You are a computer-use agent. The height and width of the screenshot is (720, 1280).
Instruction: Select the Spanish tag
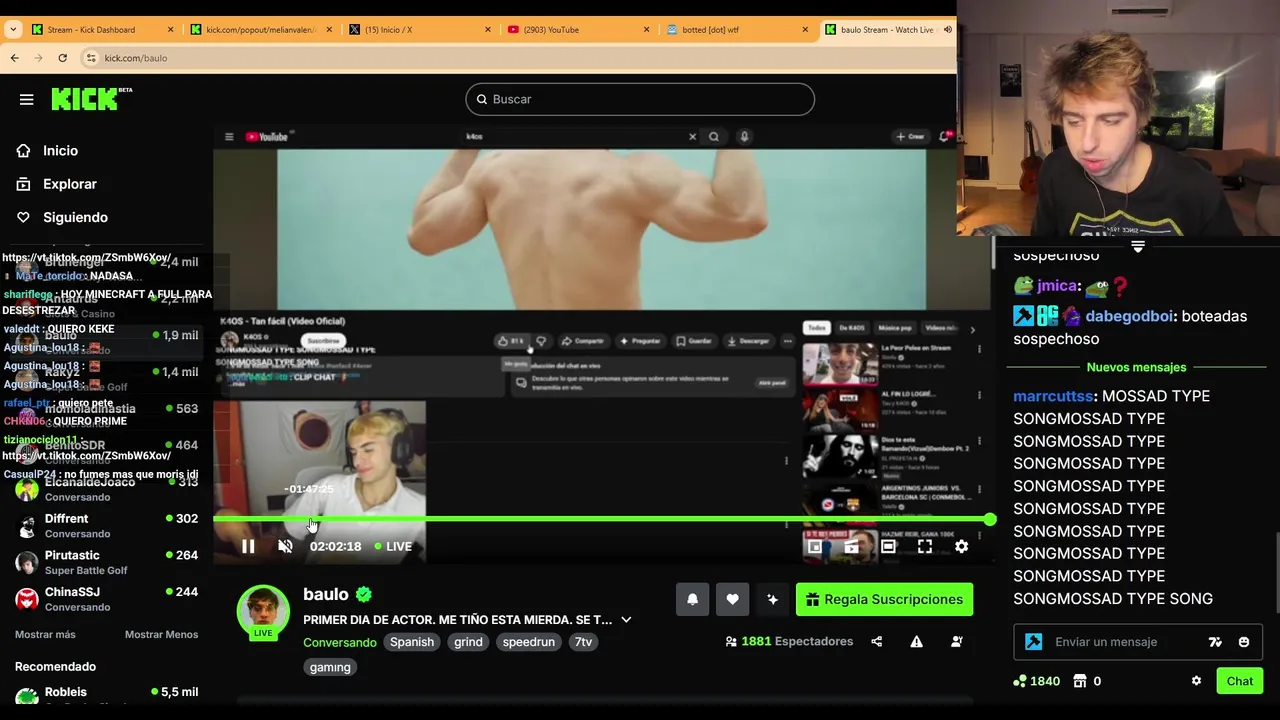[x=412, y=642]
